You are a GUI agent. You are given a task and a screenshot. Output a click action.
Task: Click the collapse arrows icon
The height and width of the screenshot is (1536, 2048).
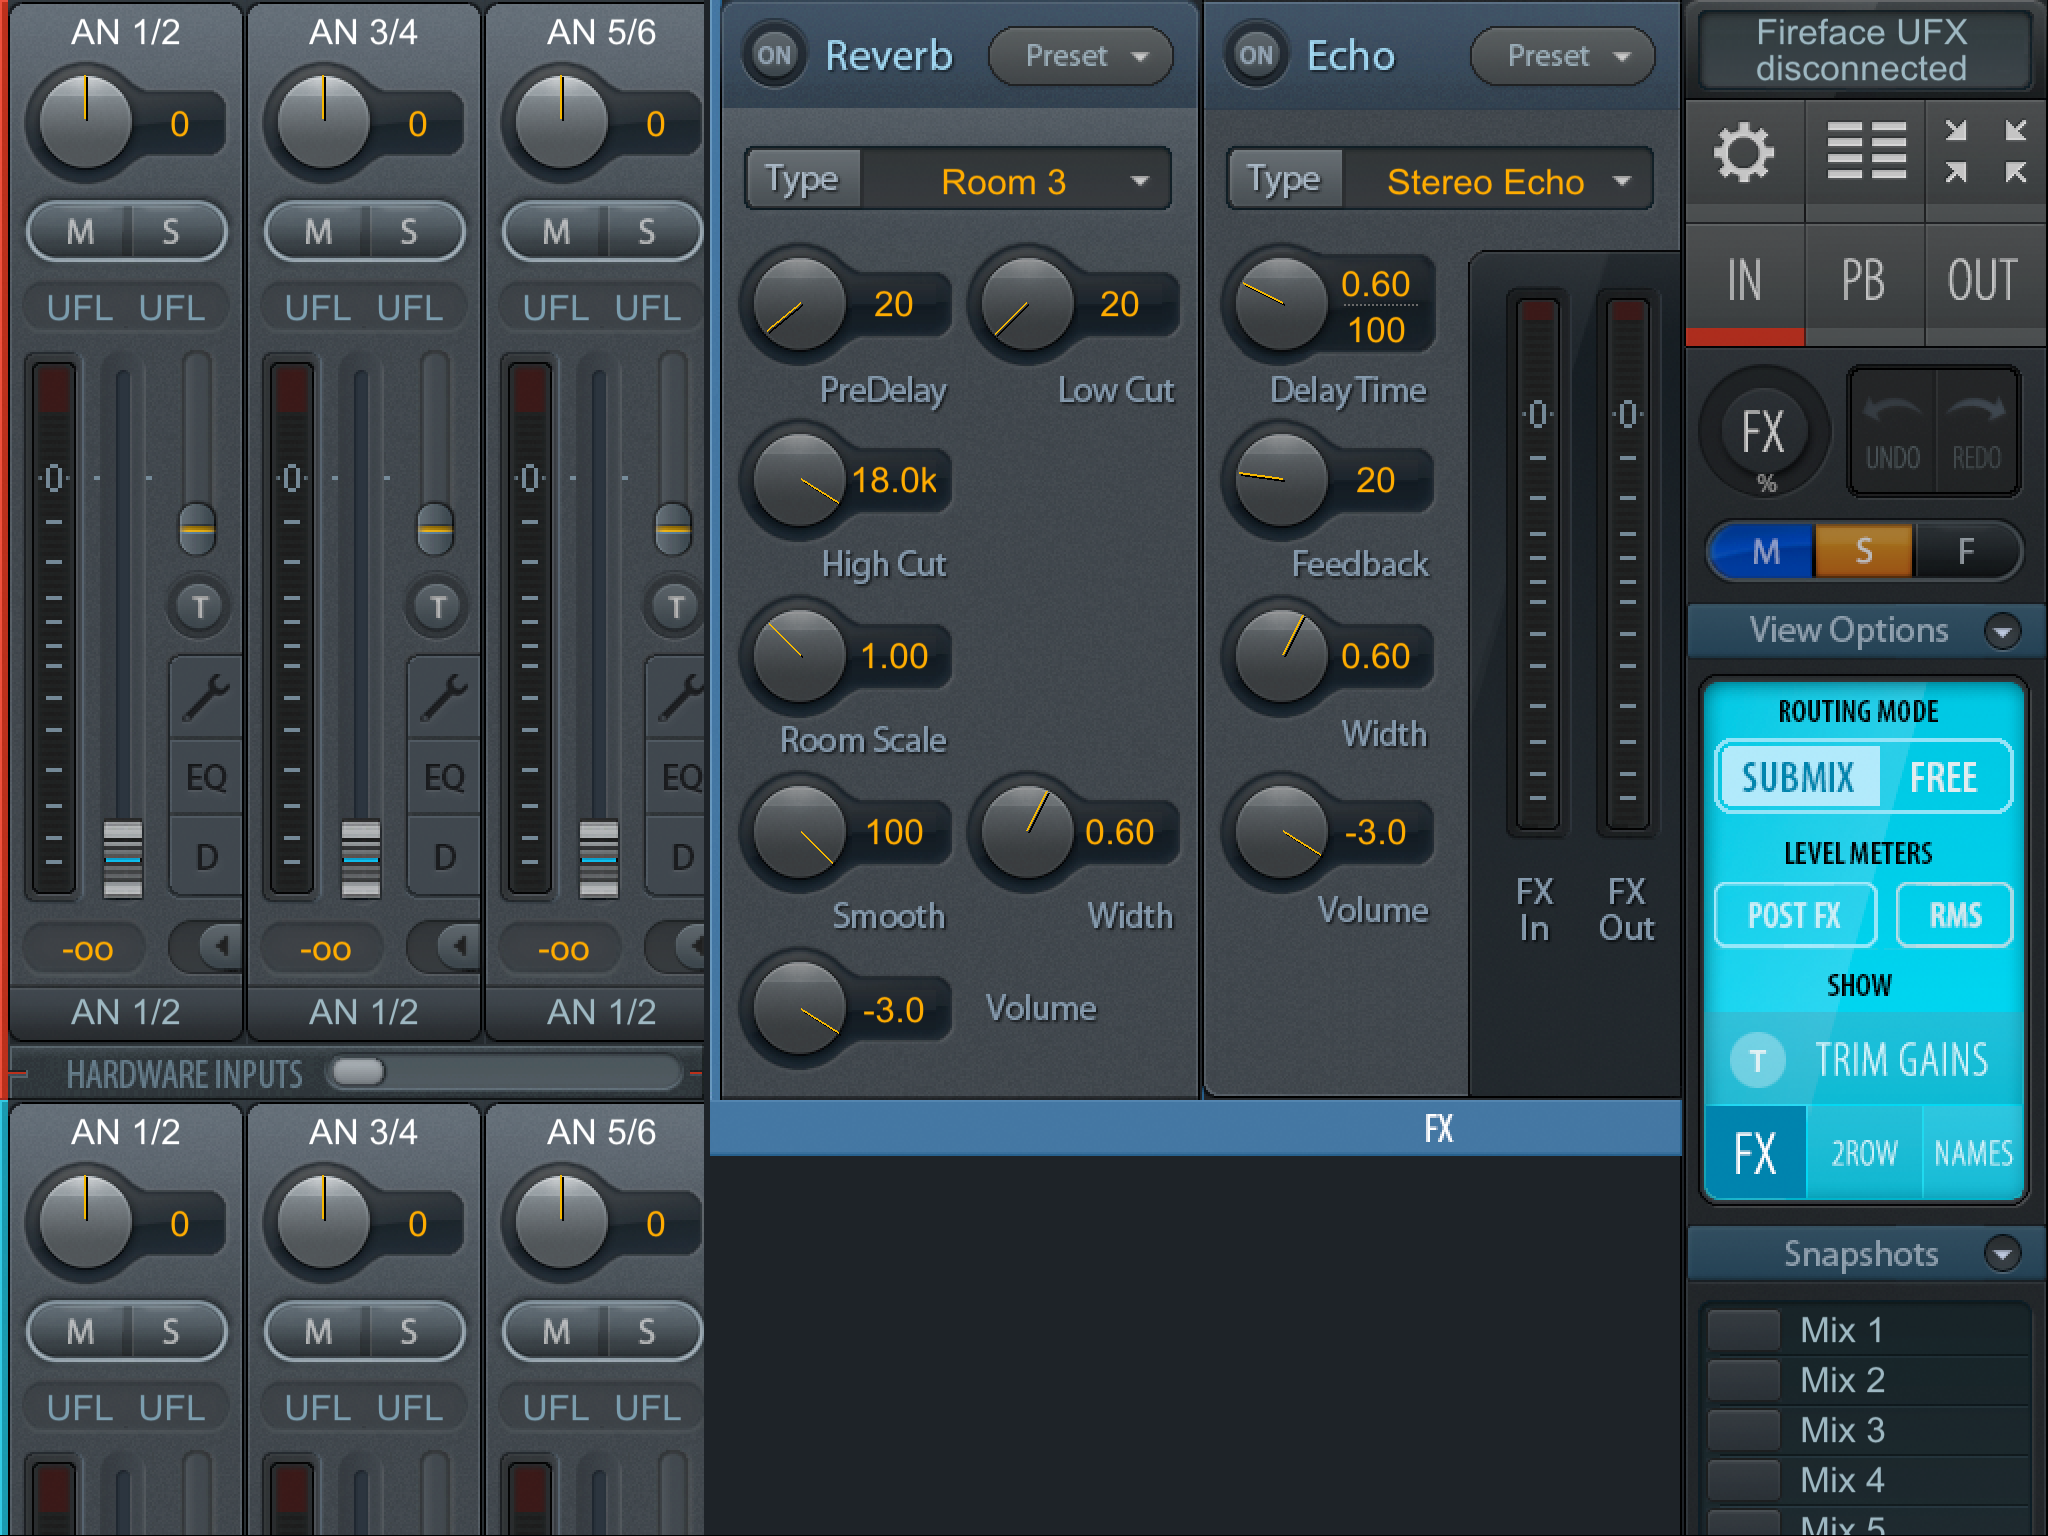(x=1985, y=153)
